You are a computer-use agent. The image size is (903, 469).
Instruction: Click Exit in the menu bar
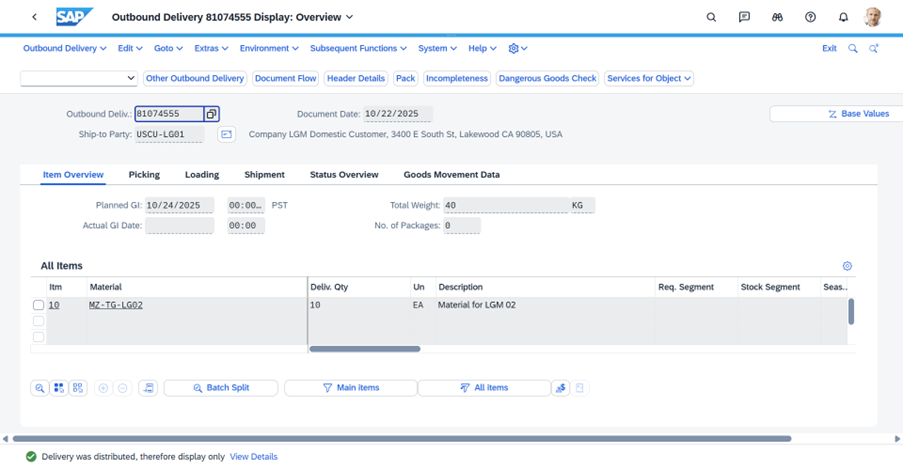point(829,48)
